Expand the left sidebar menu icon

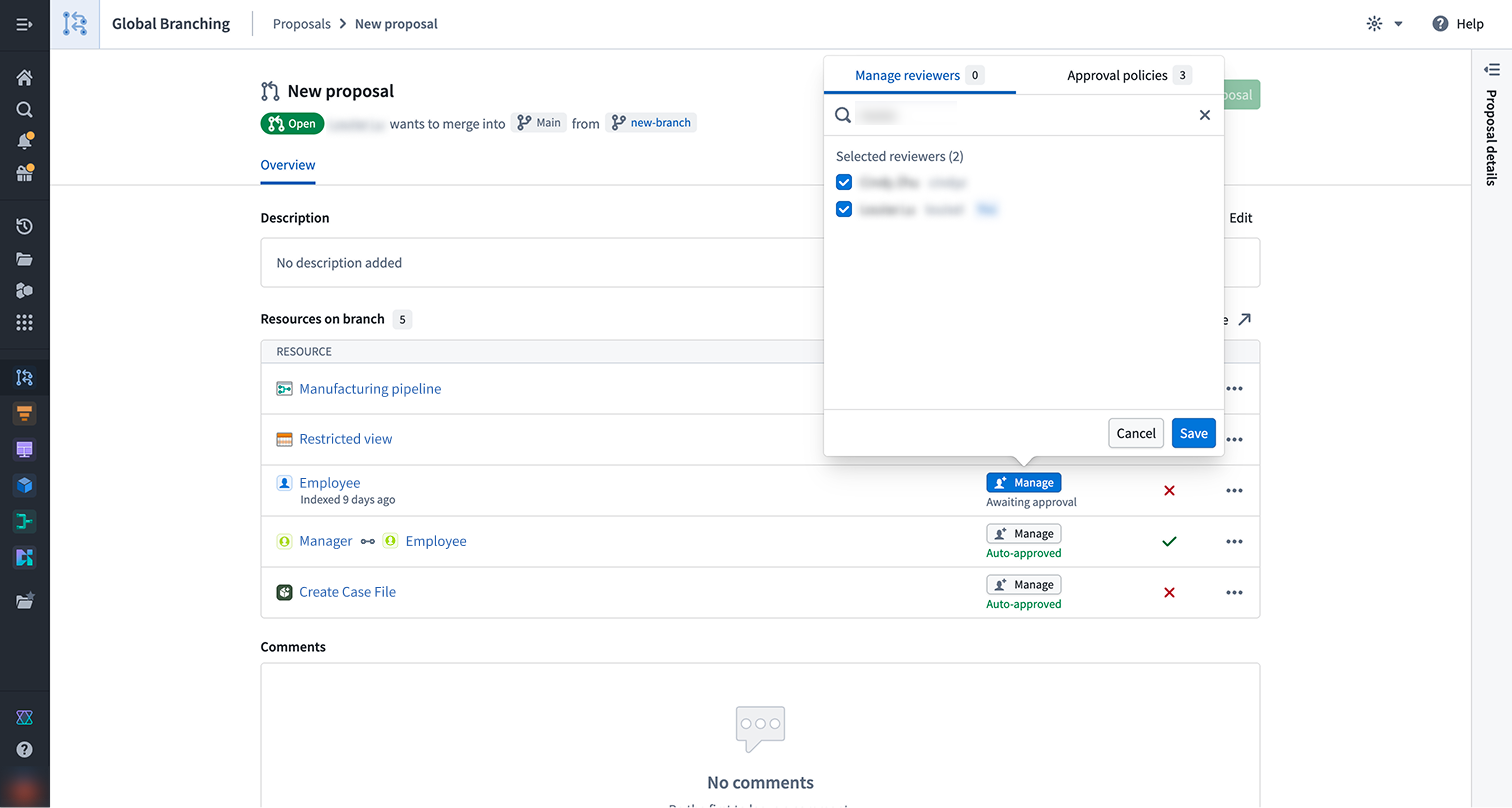click(x=24, y=24)
